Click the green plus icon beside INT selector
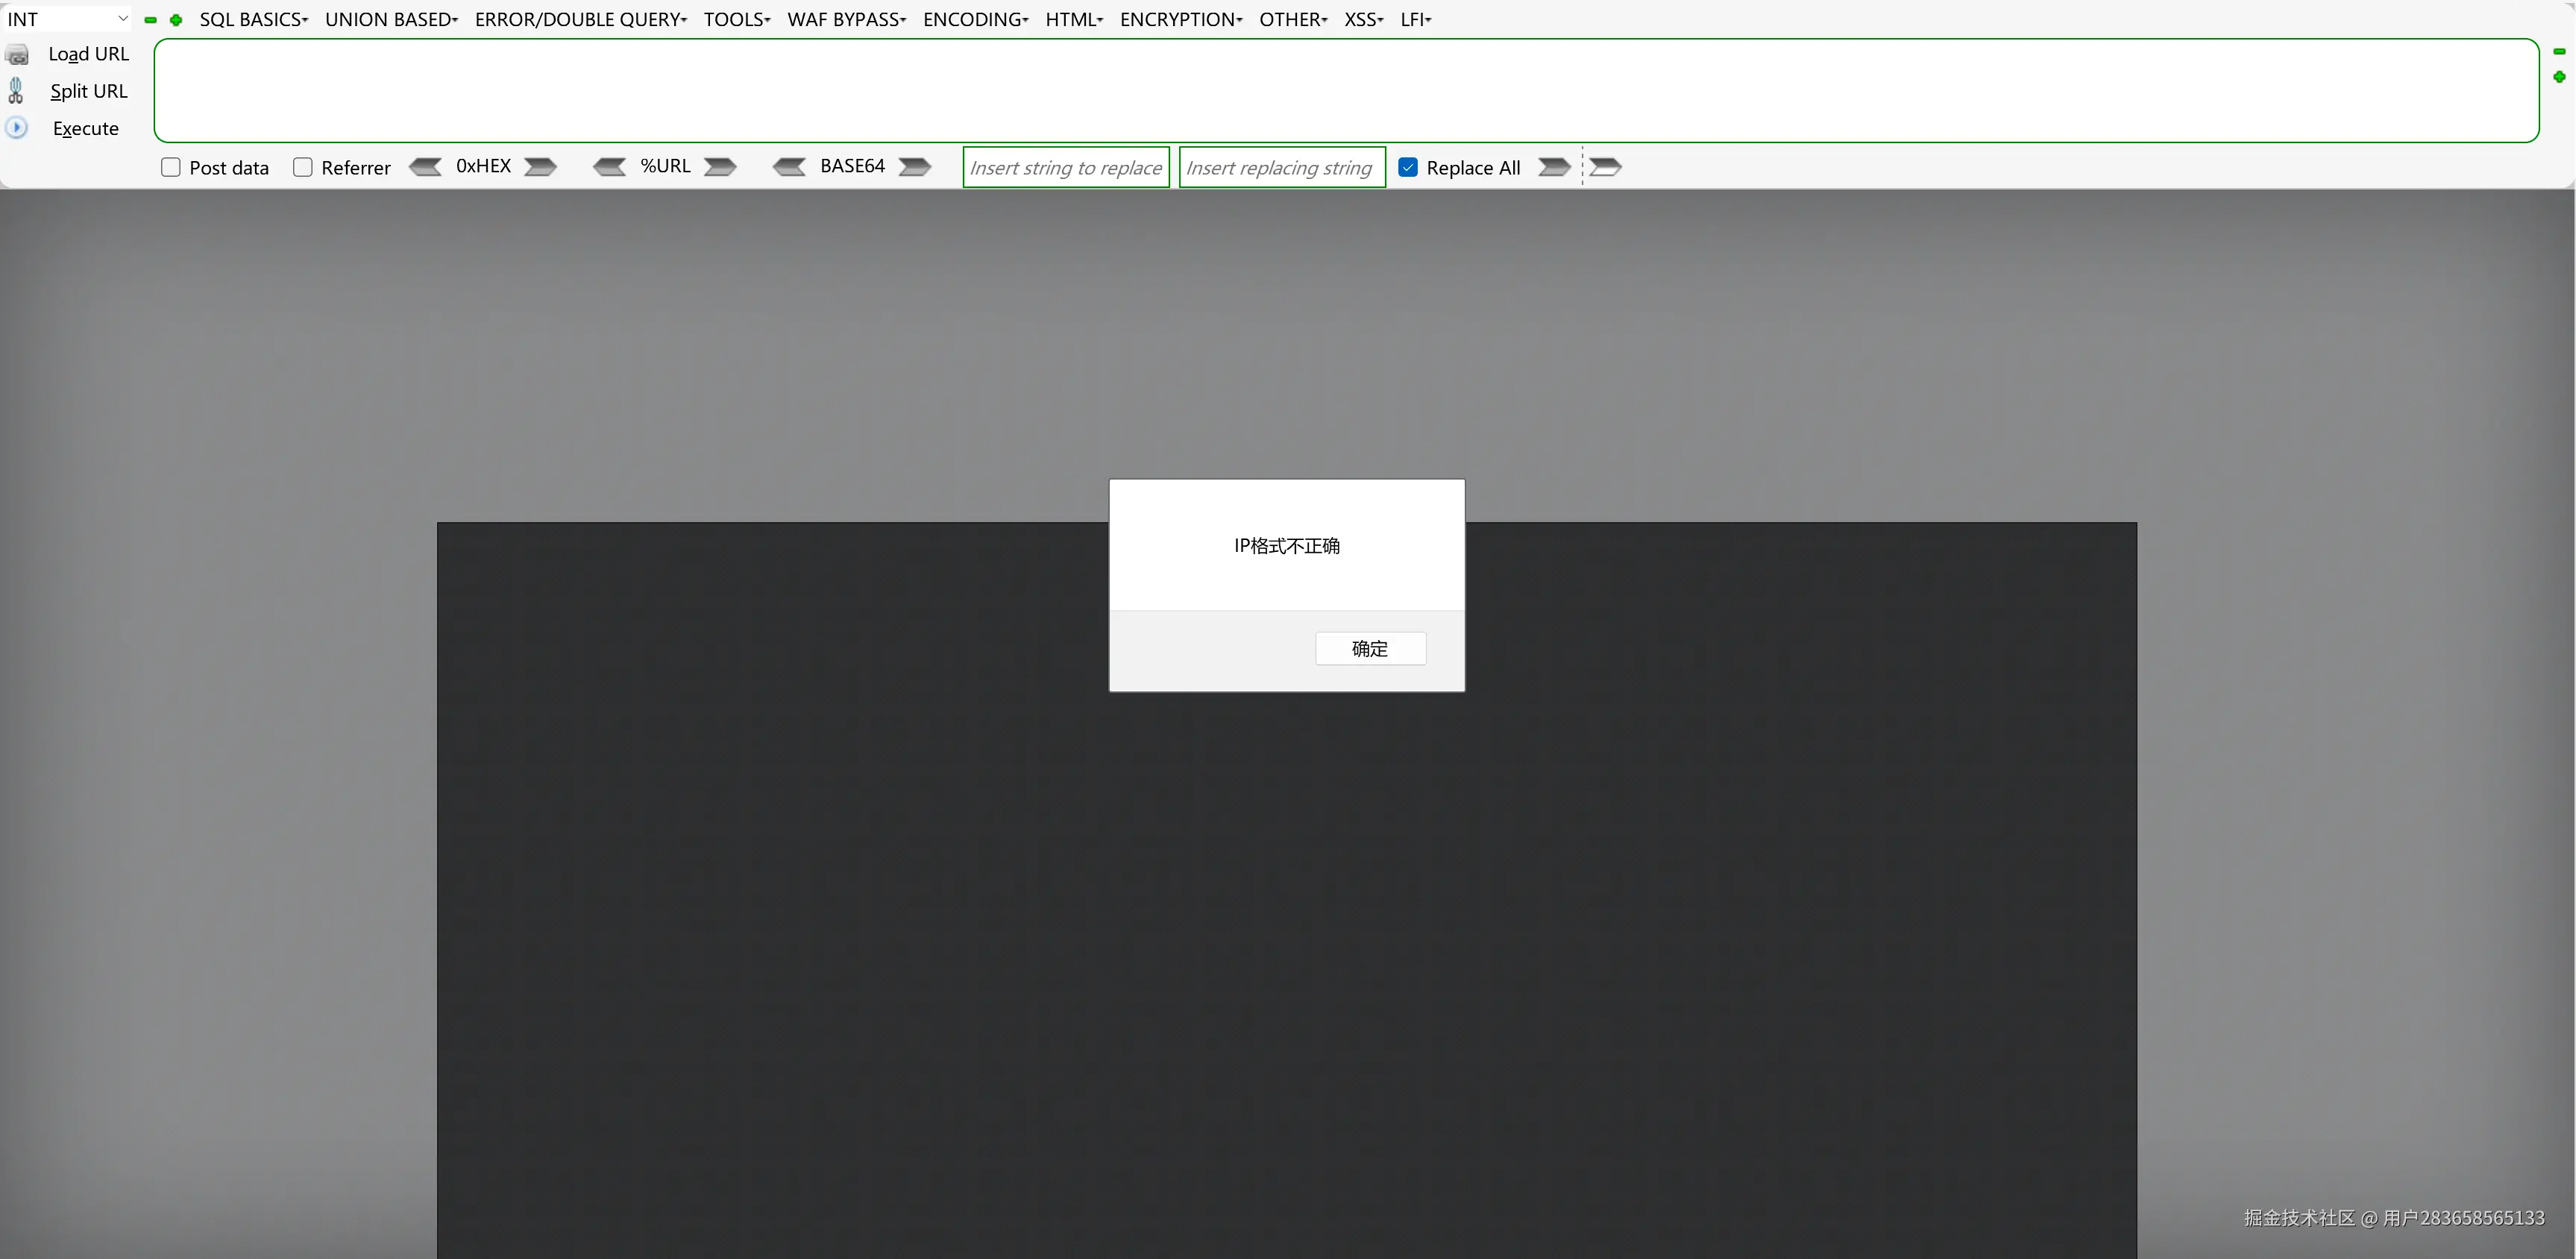The width and height of the screenshot is (2576, 1259). click(176, 20)
